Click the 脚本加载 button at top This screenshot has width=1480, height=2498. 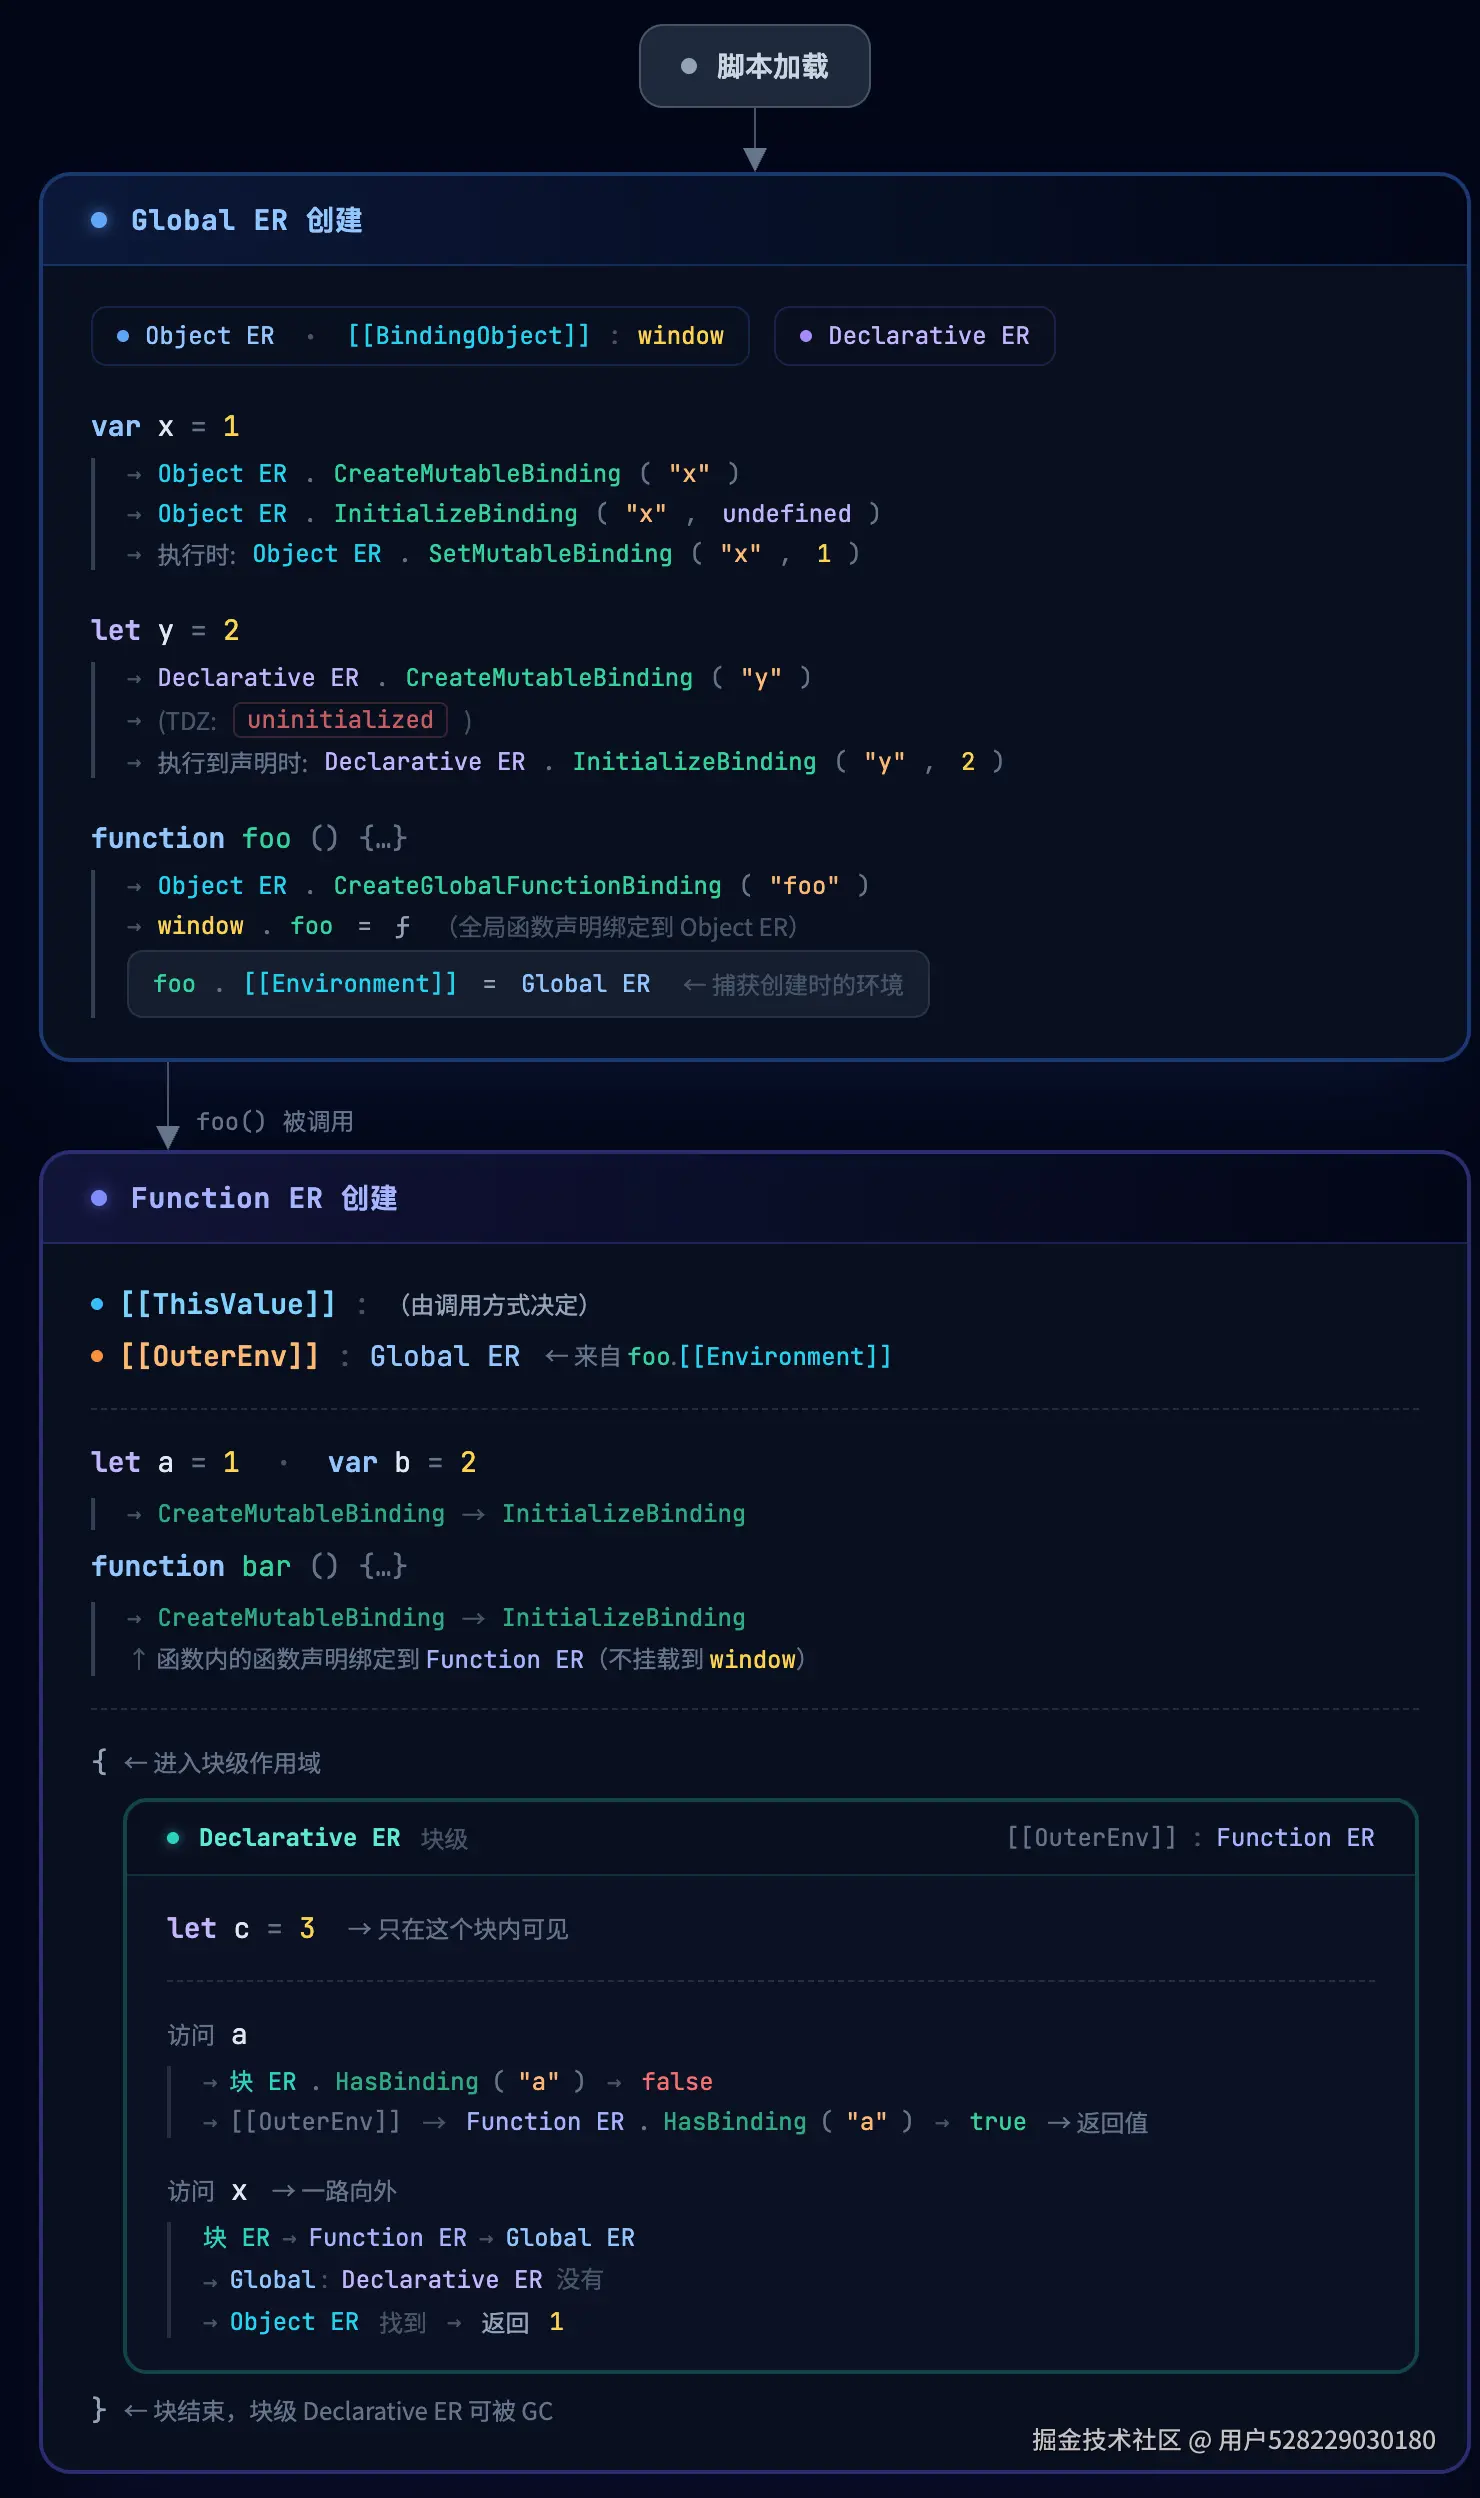[755, 66]
